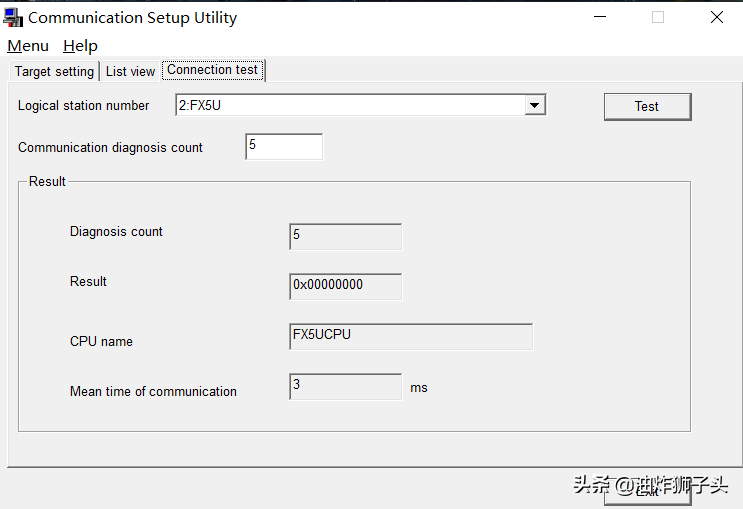Open the Help menu
743x509 pixels.
tap(80, 46)
